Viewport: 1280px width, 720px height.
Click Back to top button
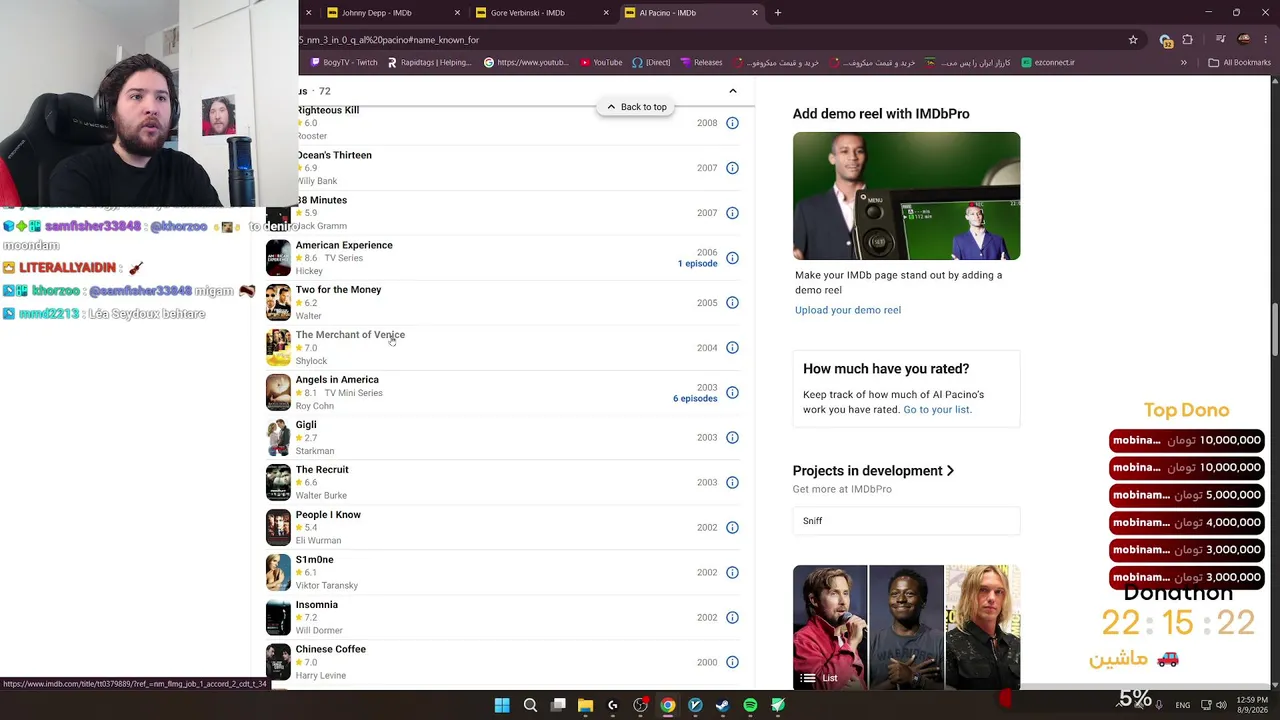[x=636, y=107]
